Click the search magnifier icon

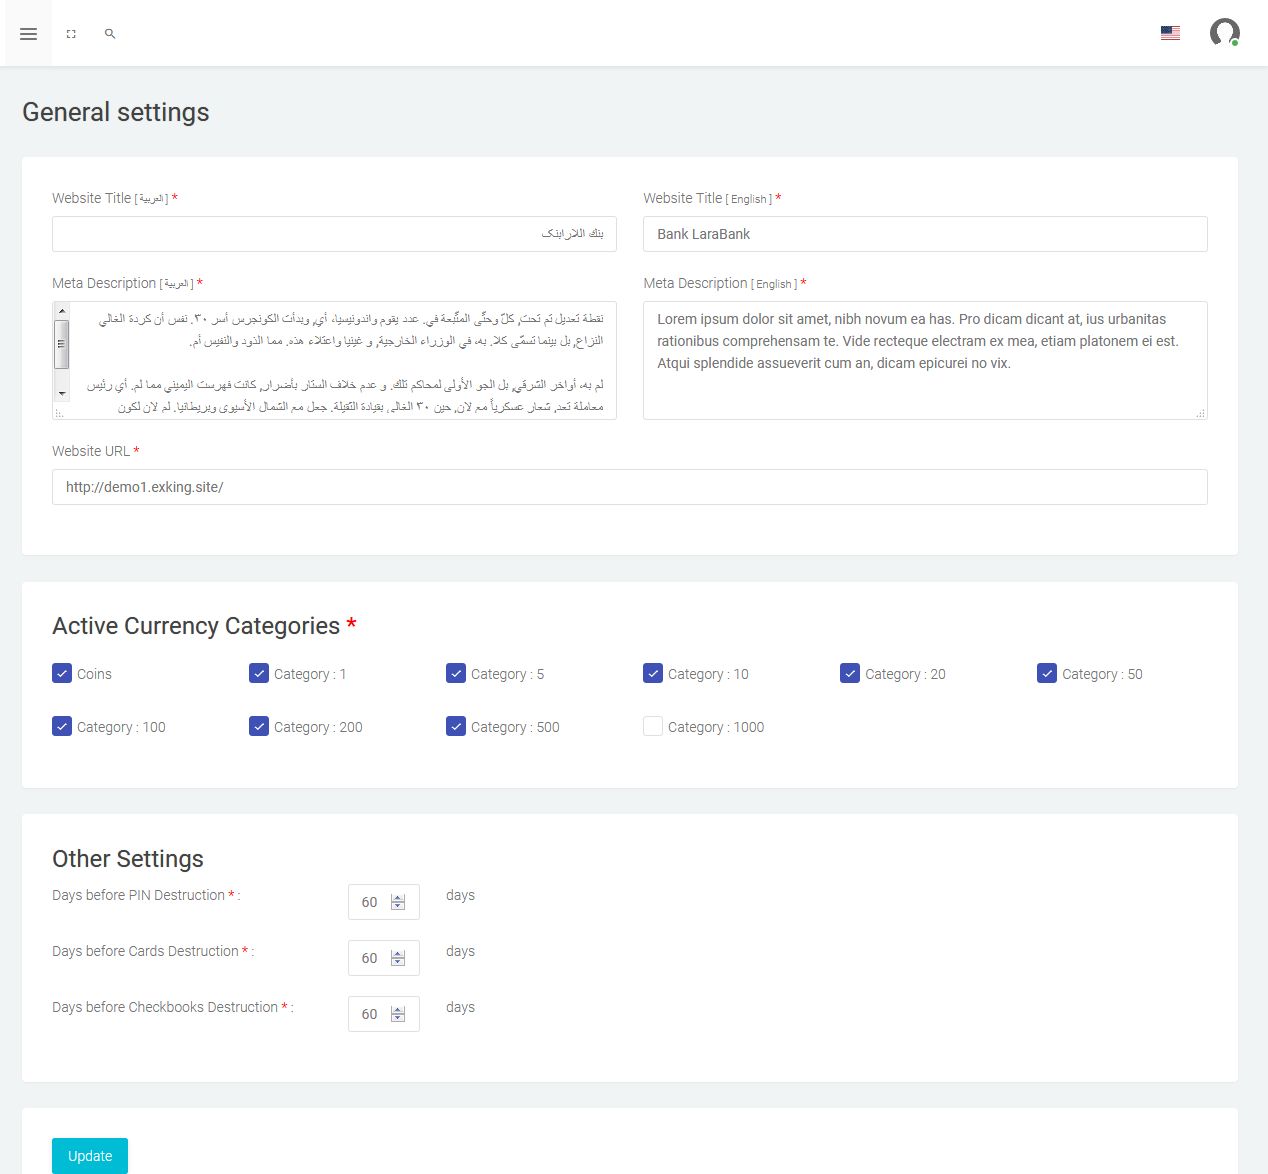pos(110,34)
